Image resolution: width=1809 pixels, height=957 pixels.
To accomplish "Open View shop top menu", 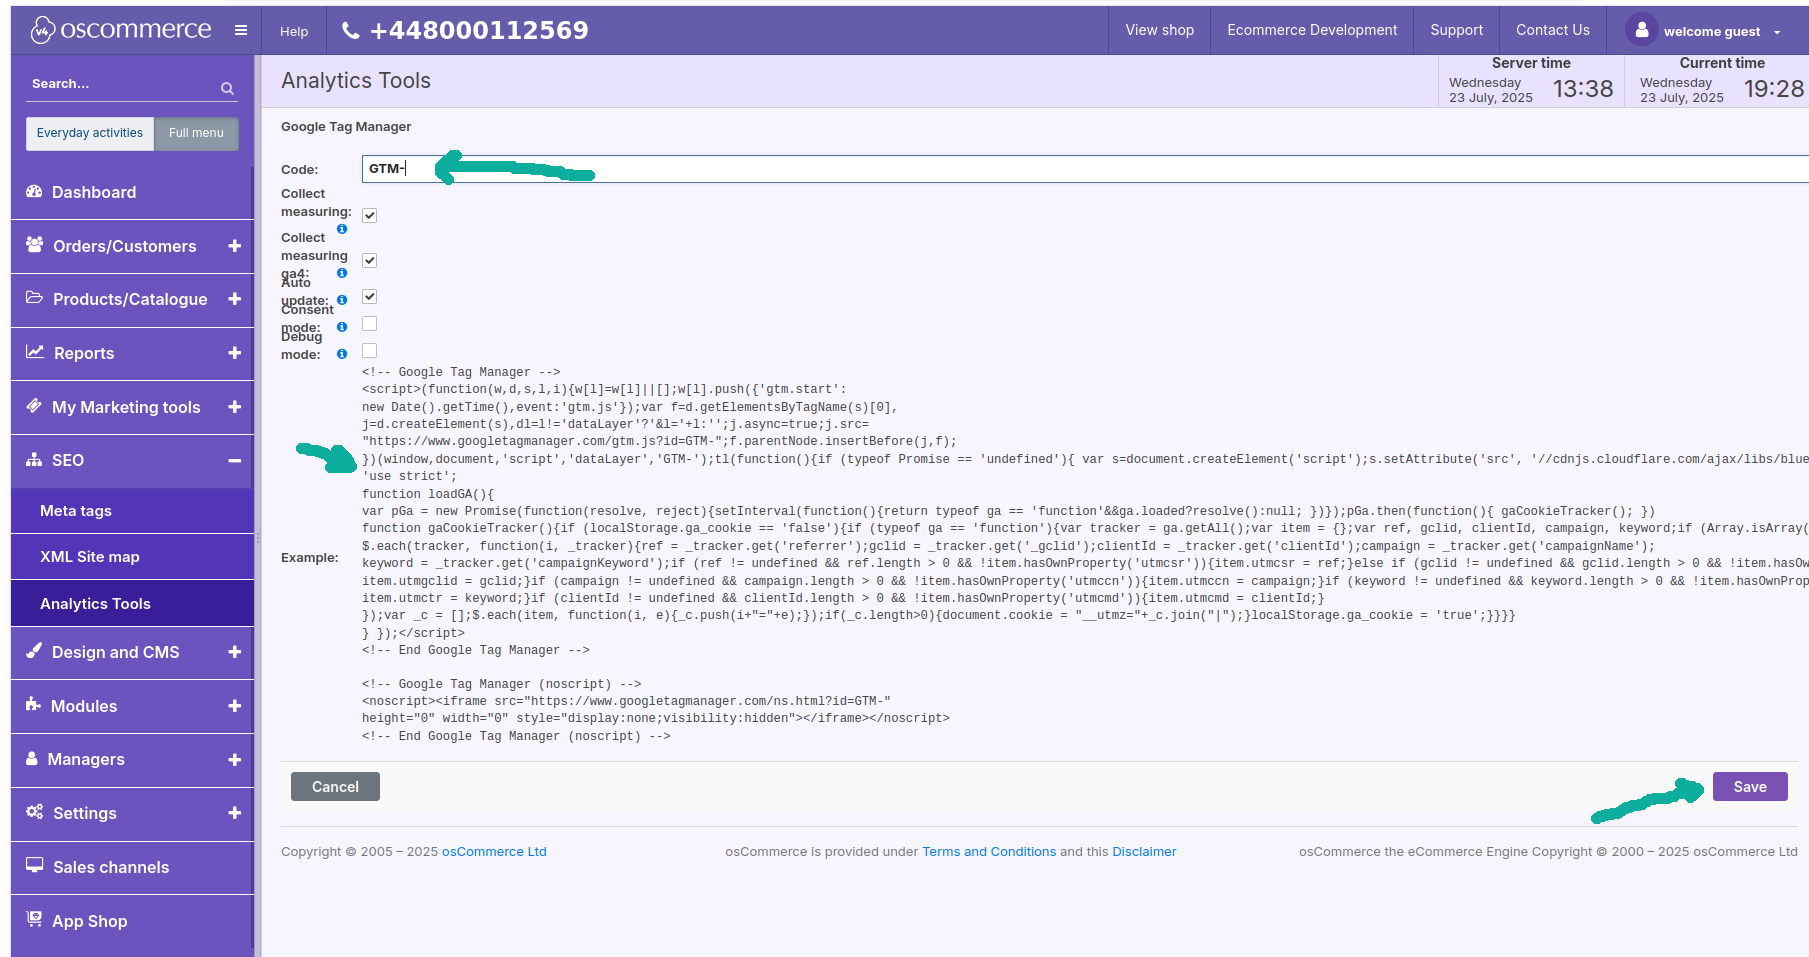I will tap(1160, 30).
